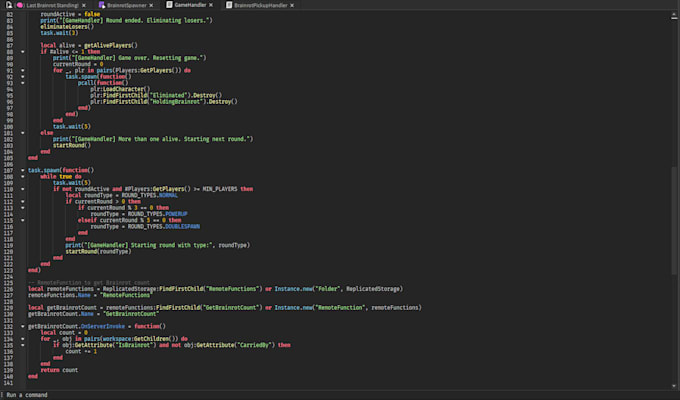Click 'roundActive = false' on line 82
Image resolution: width=680 pixels, height=400 pixels.
coord(70,14)
